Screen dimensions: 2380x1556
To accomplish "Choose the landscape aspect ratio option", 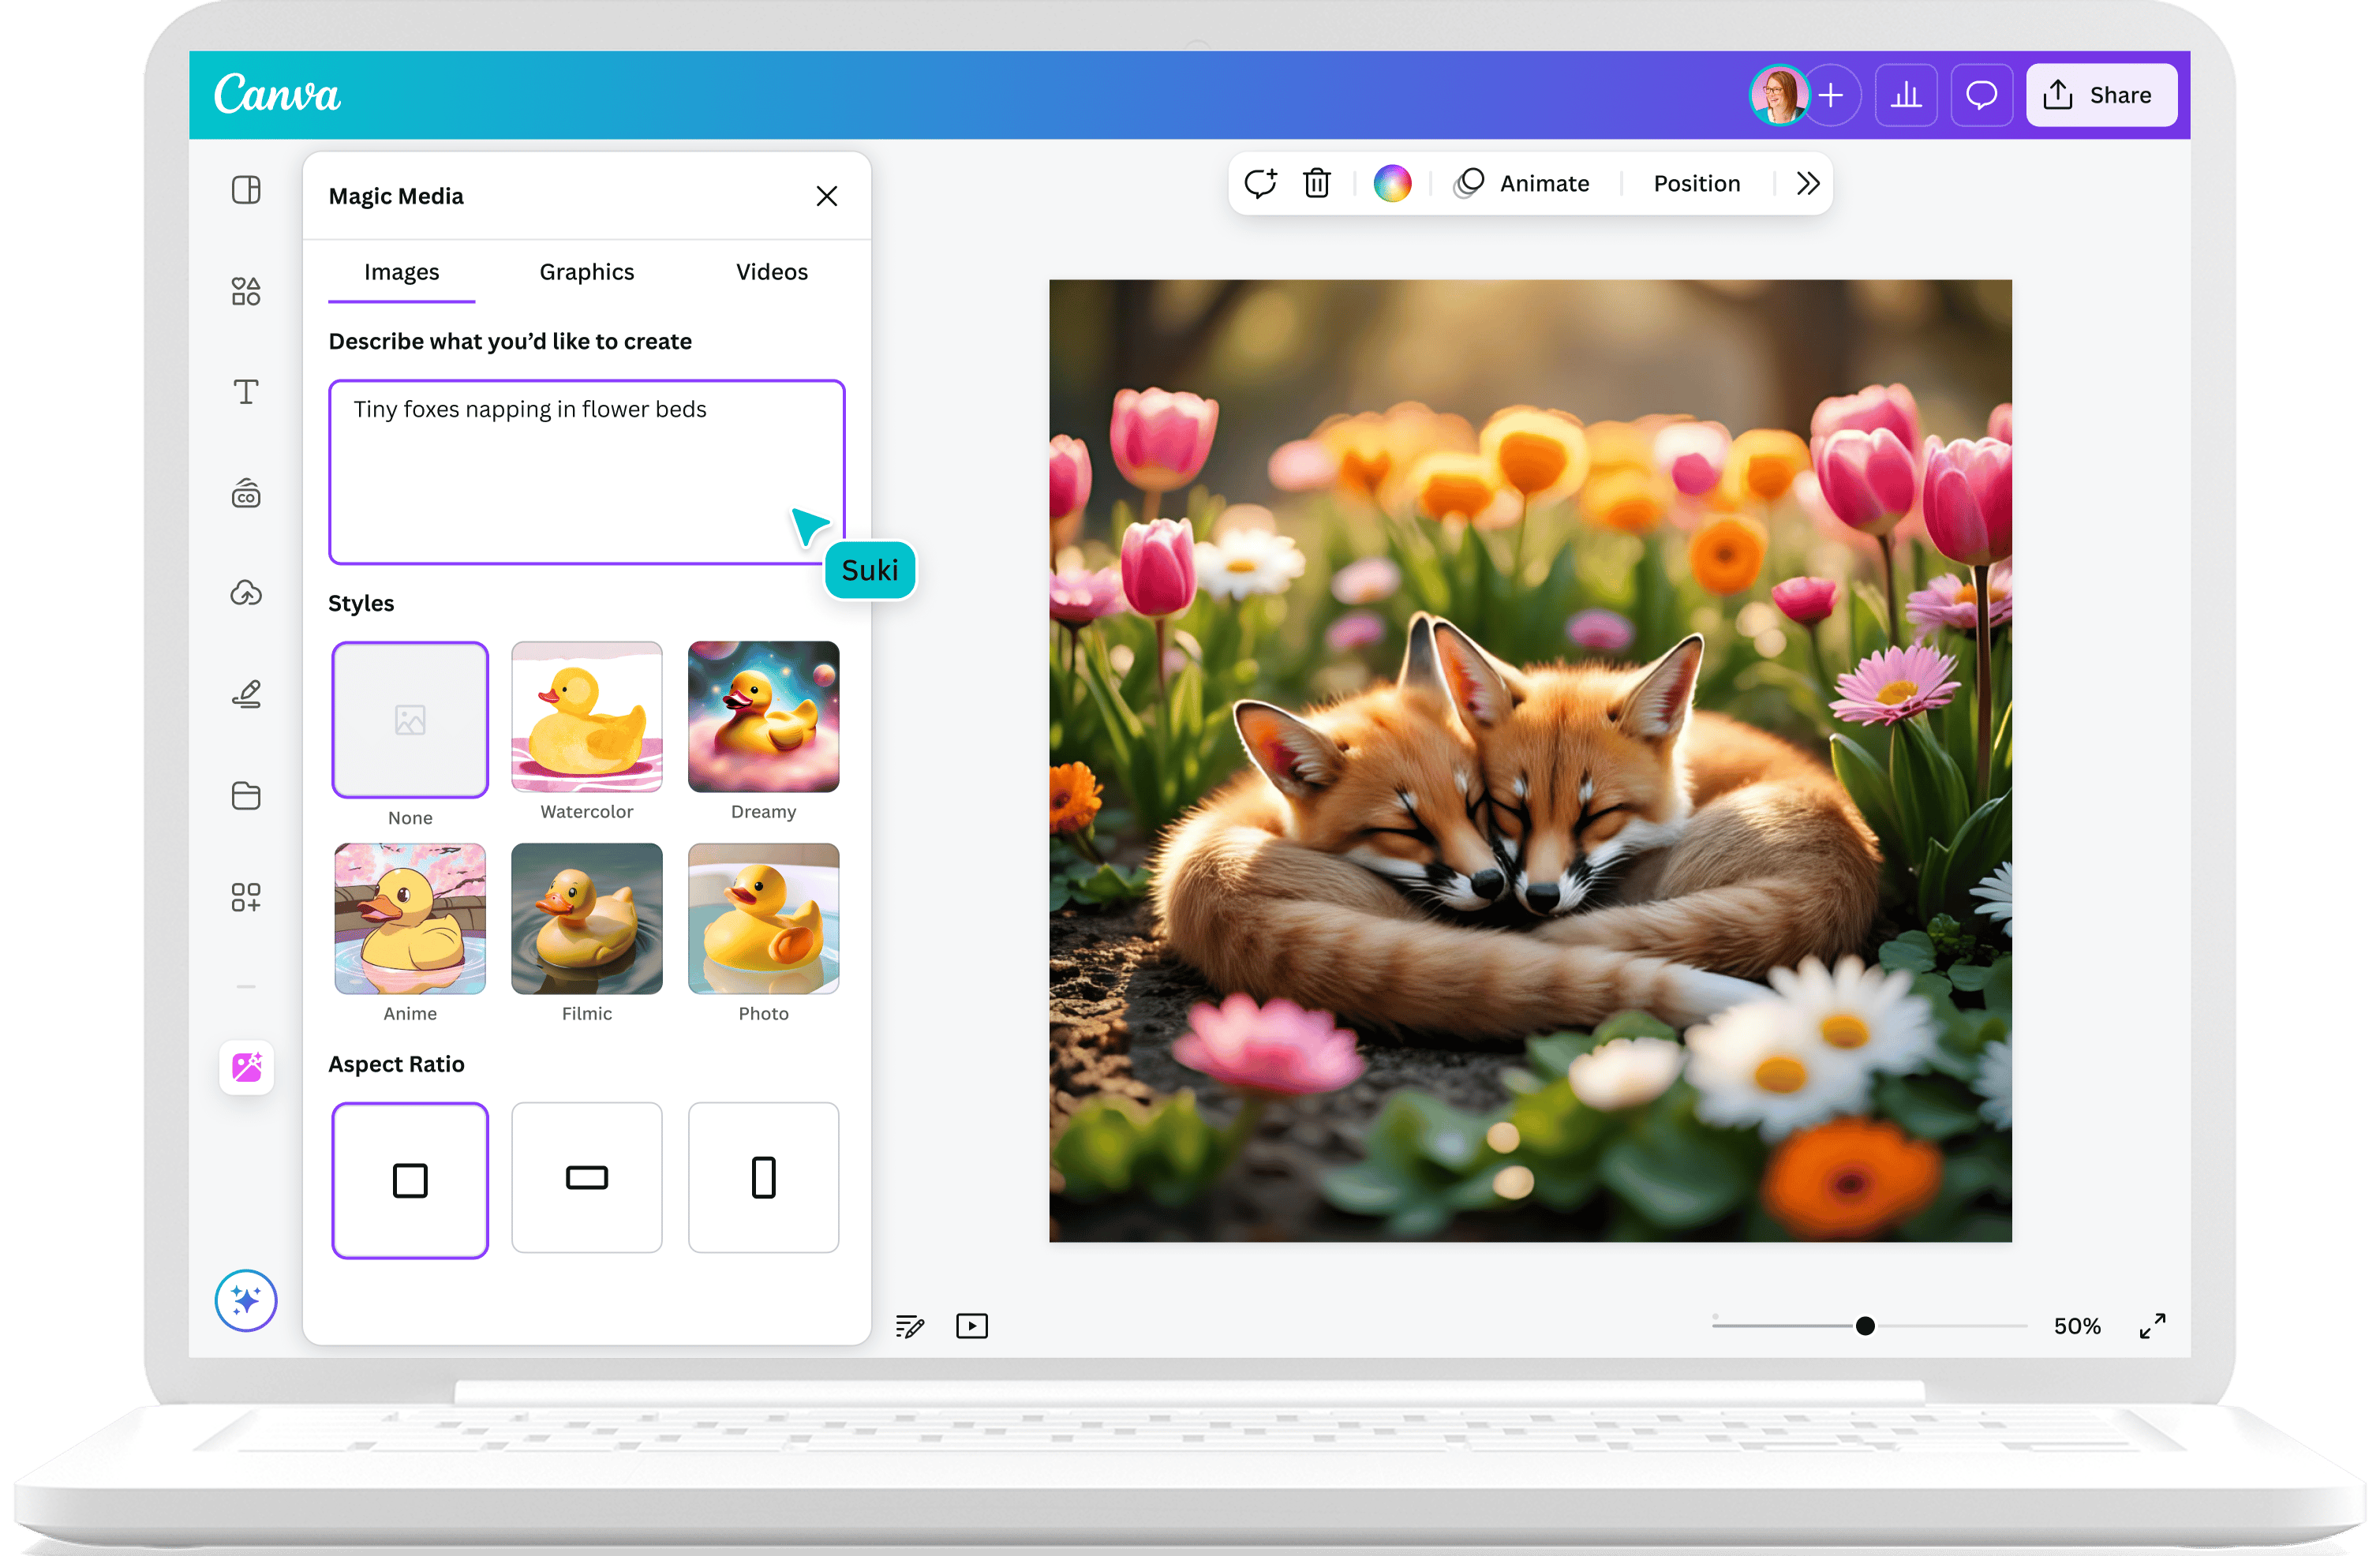I will [x=587, y=1177].
